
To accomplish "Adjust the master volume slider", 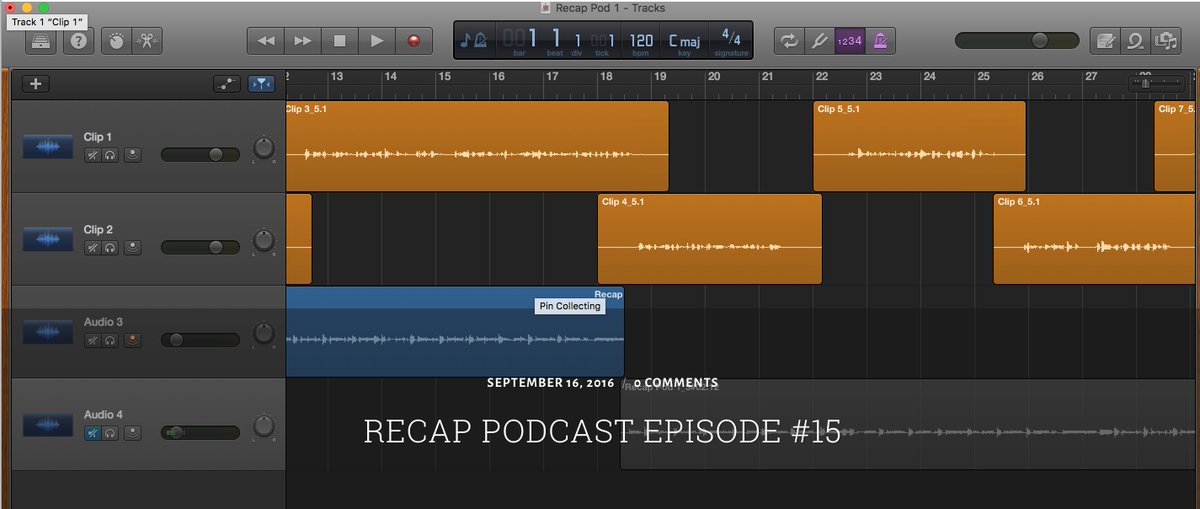I will (1017, 41).
